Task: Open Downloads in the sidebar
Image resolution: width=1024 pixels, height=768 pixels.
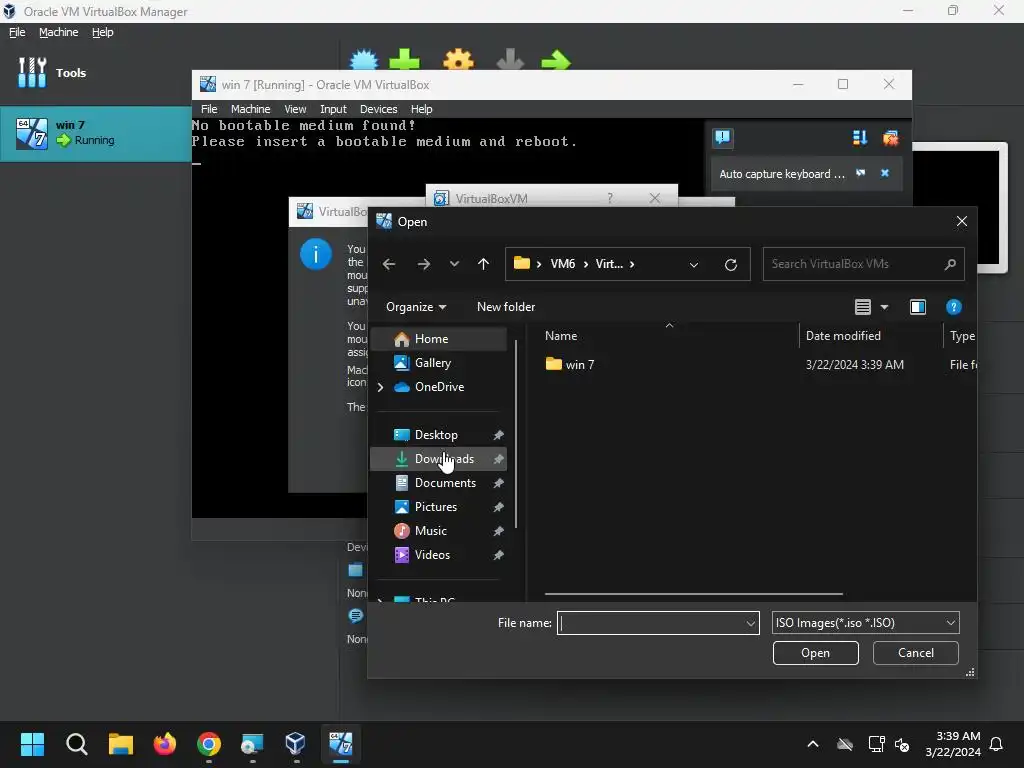Action: click(x=438, y=459)
